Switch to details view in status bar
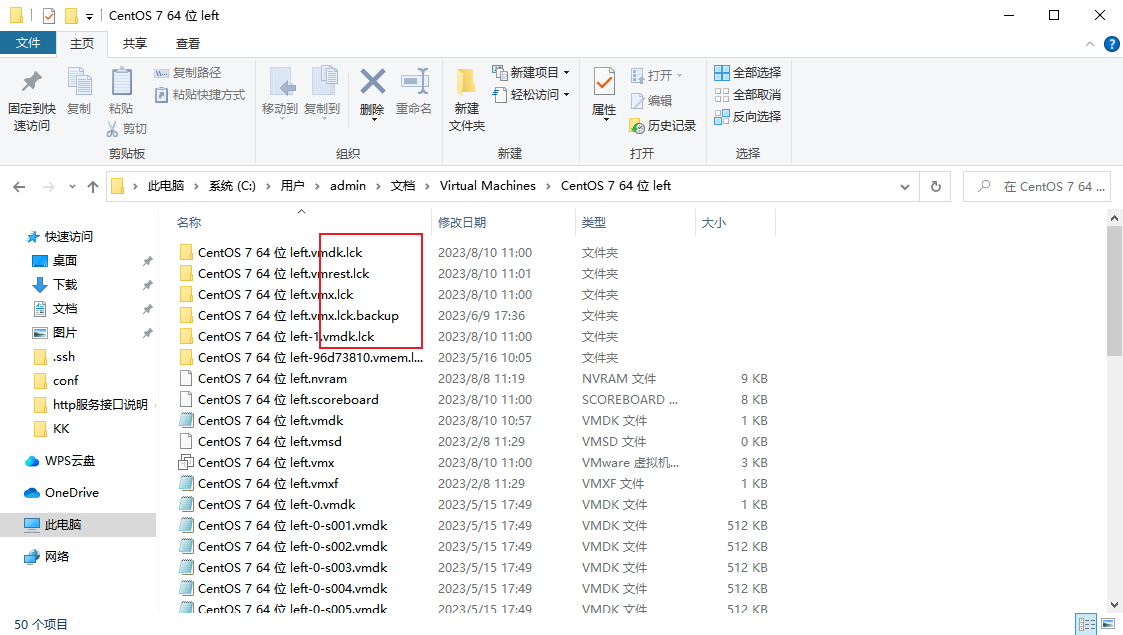 point(1086,624)
